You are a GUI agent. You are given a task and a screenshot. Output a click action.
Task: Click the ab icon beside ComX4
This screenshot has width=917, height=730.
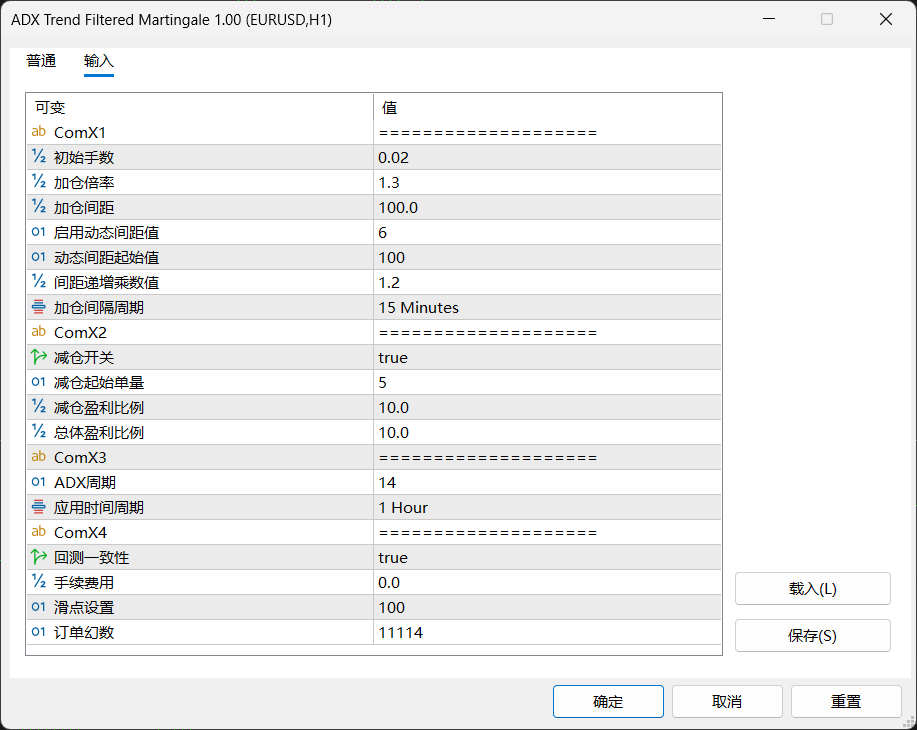[x=39, y=532]
